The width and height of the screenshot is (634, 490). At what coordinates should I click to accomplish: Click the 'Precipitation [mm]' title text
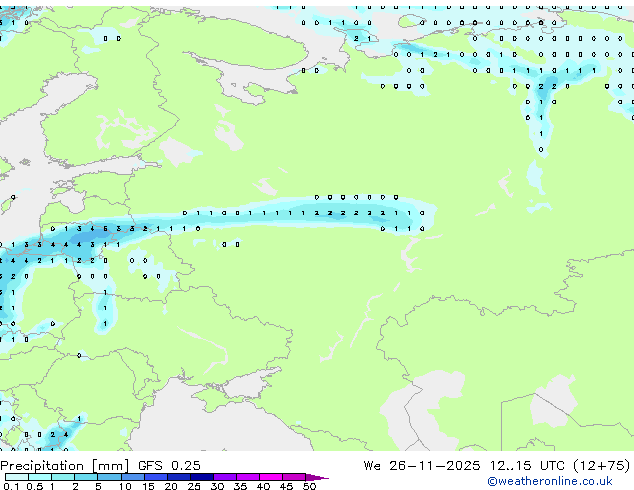click(x=65, y=466)
